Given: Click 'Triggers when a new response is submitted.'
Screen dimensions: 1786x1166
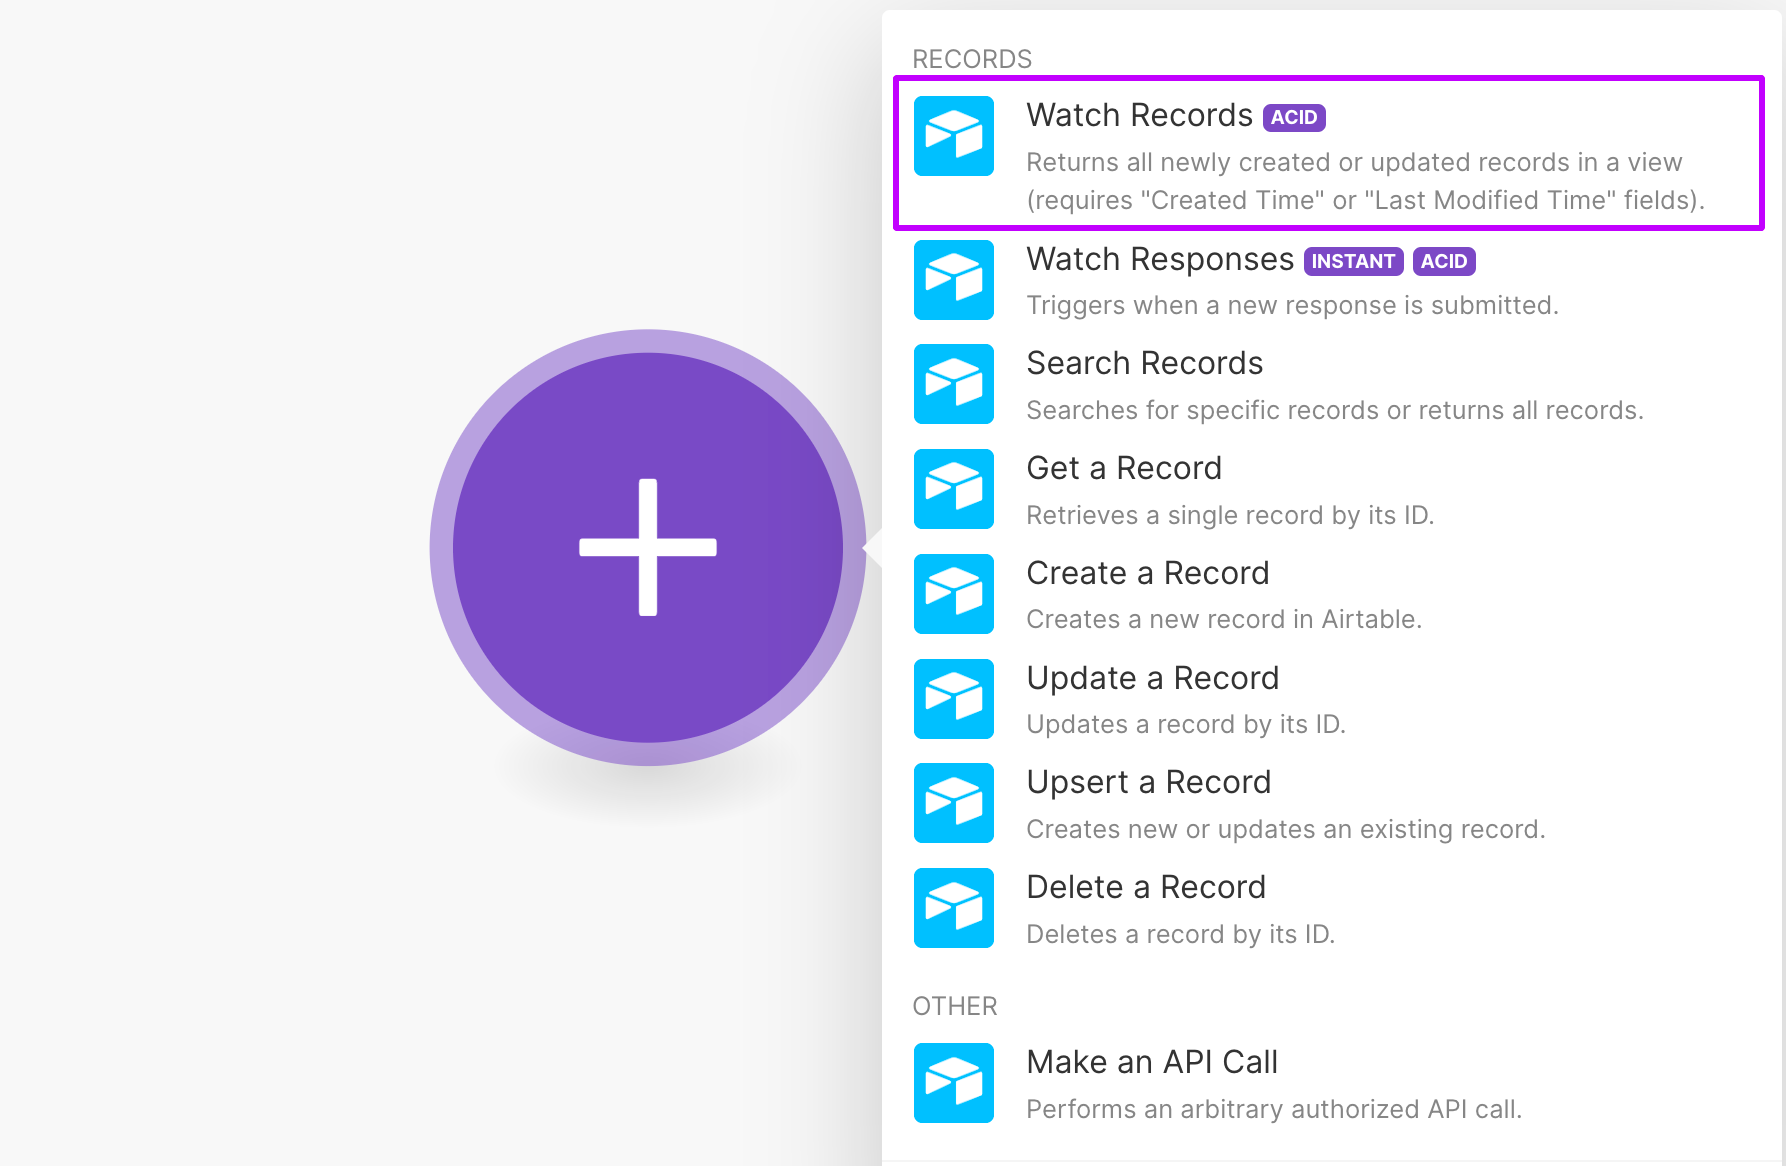Looking at the screenshot, I should [1292, 305].
